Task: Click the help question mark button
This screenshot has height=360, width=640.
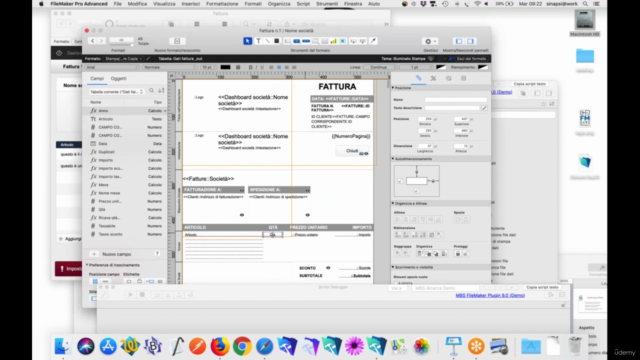Action: click(157, 254)
